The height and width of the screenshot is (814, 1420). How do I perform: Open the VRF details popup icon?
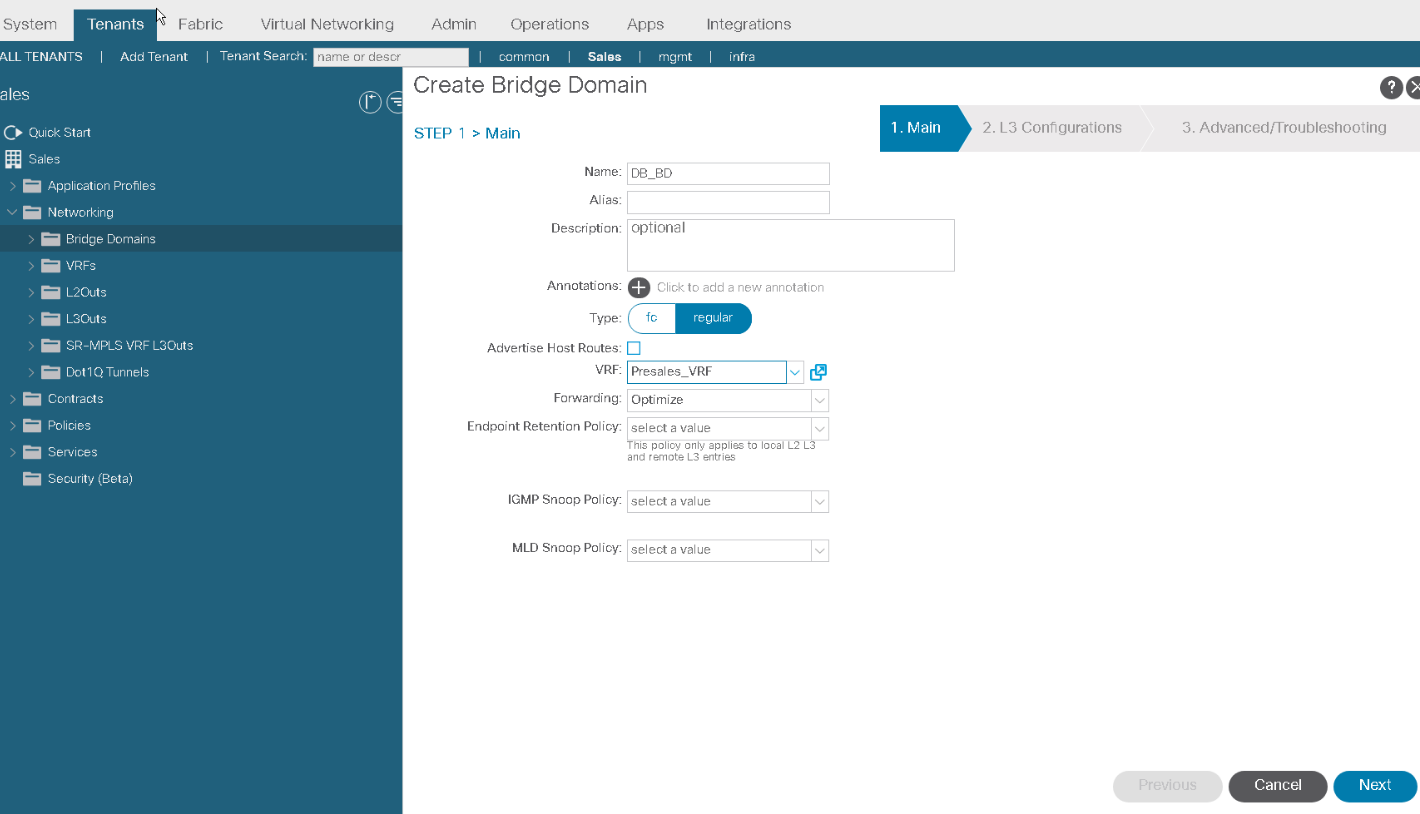pyautogui.click(x=818, y=372)
